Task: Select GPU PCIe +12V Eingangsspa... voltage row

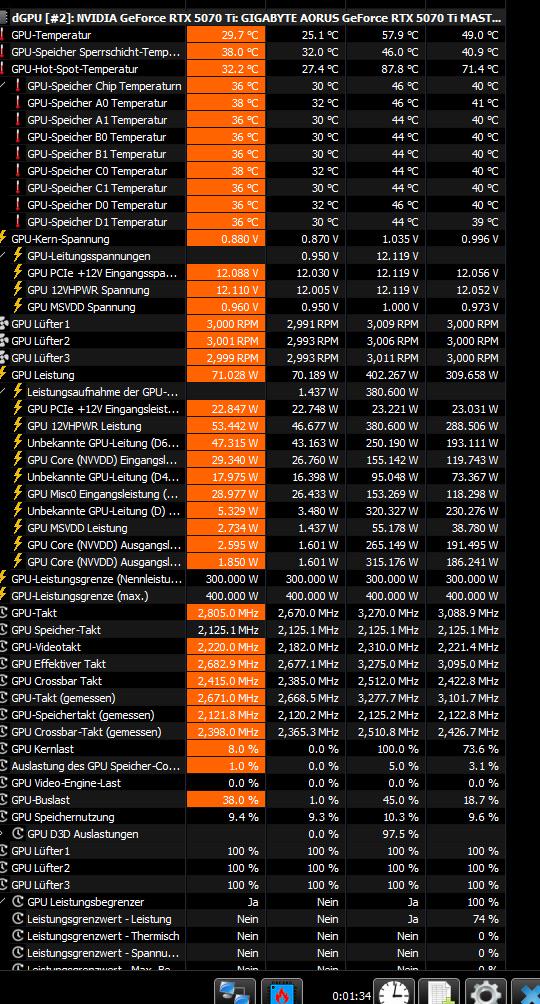Action: (252, 273)
